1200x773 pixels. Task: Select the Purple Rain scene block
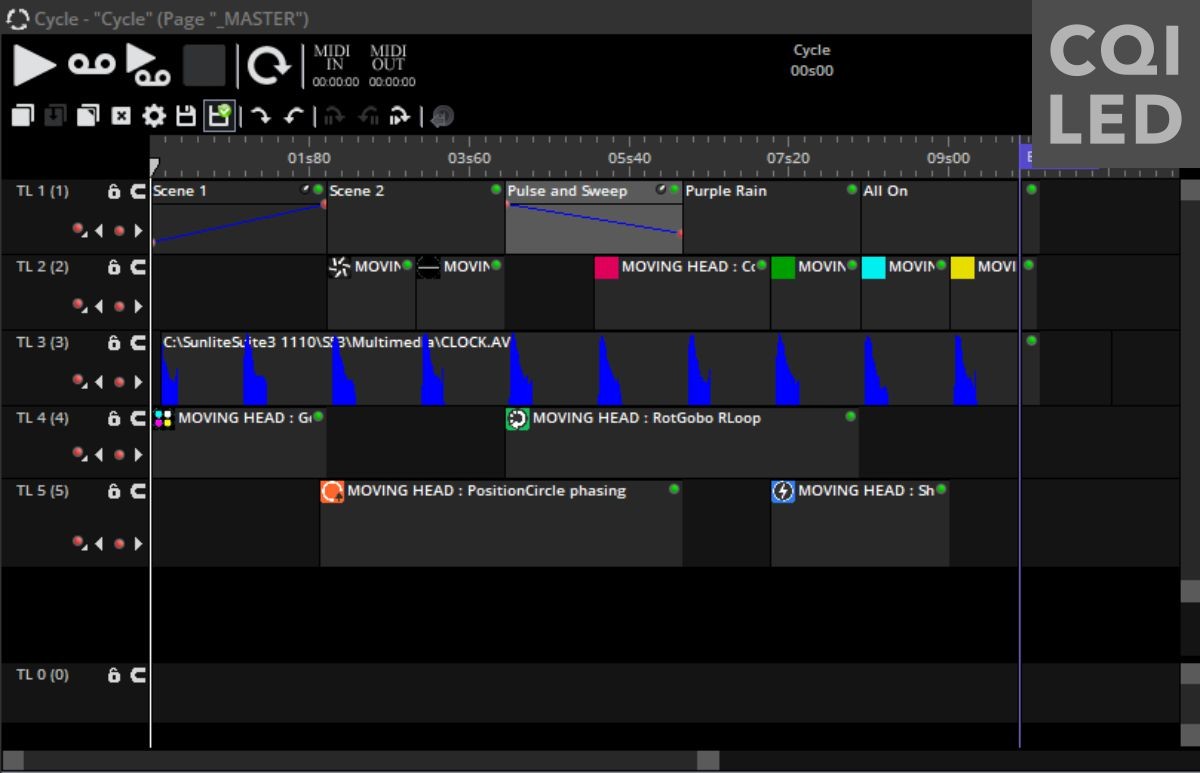(x=770, y=220)
